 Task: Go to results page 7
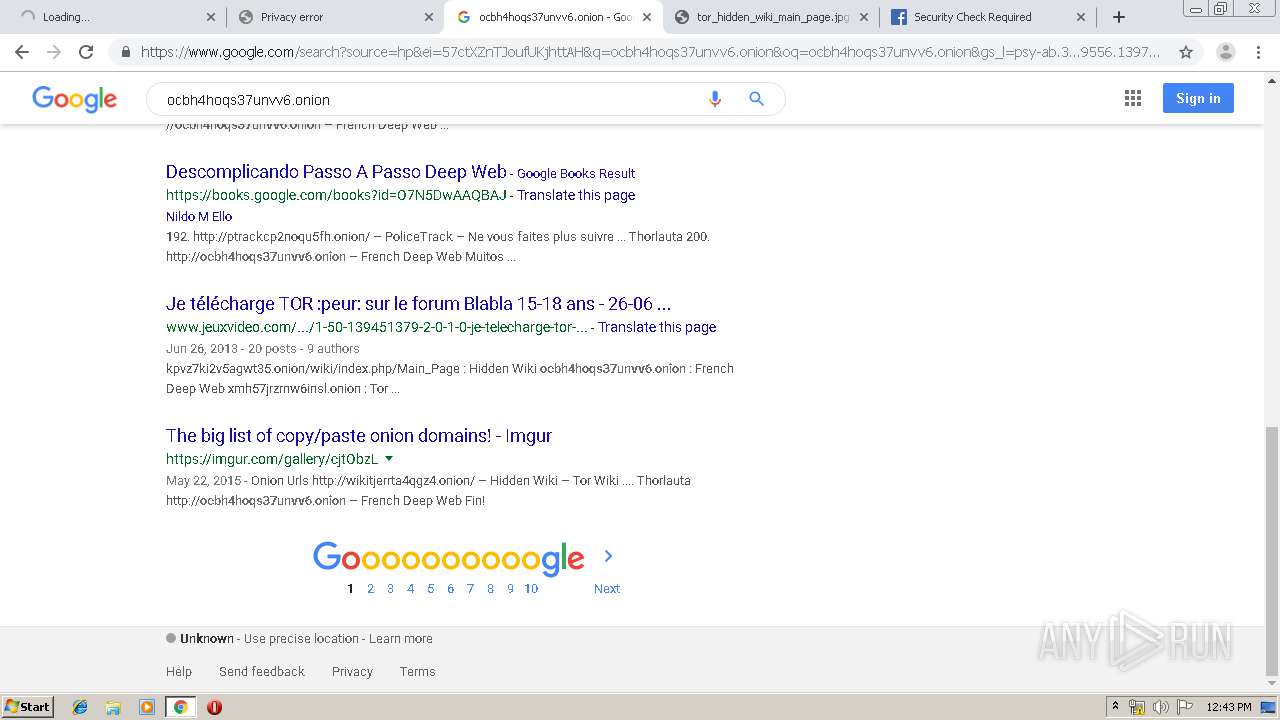[x=470, y=589]
